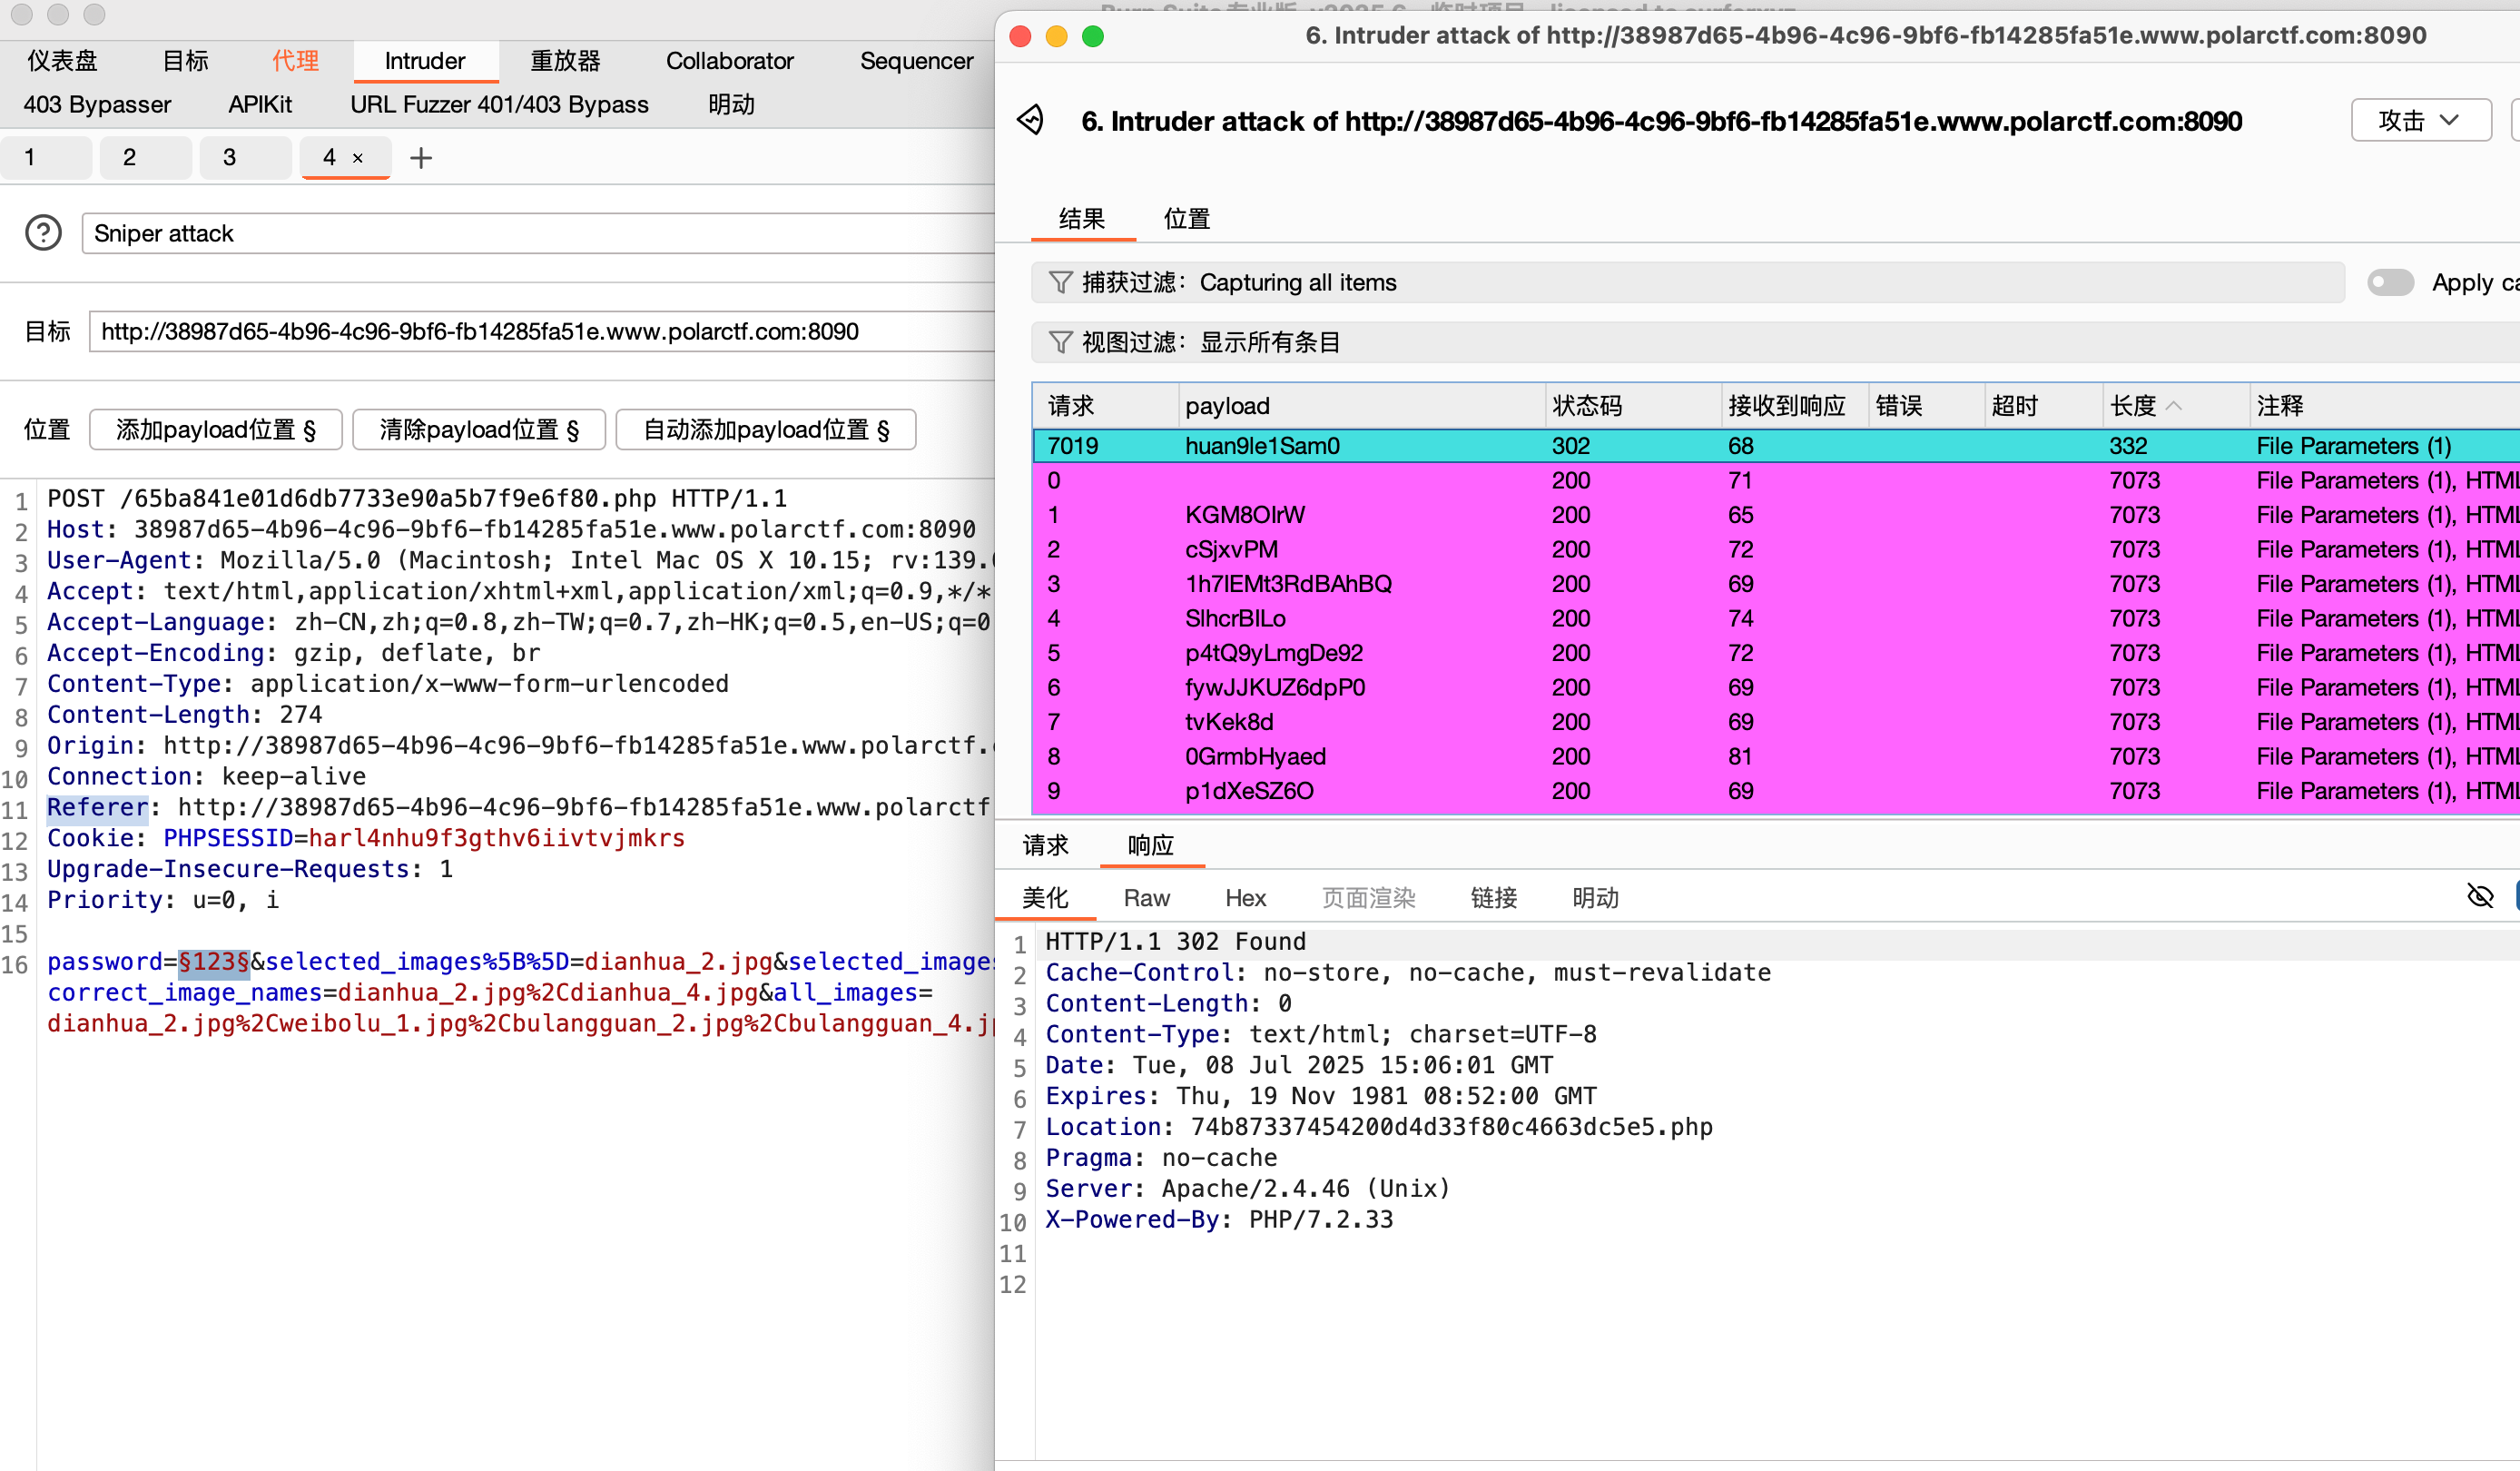
Task: Toggle the hide non-printable eye icon
Action: point(2480,896)
